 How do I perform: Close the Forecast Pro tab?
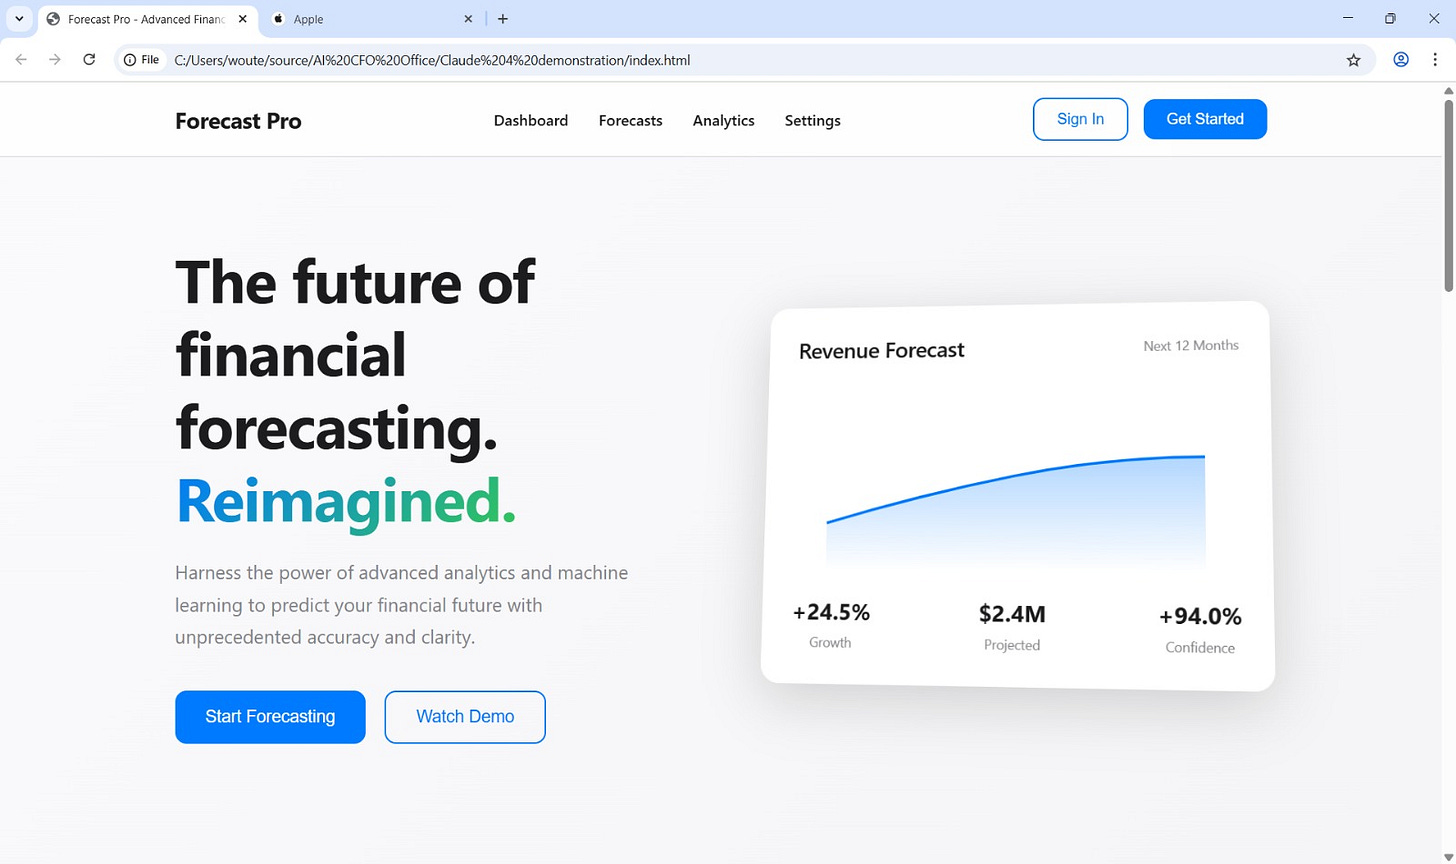pyautogui.click(x=243, y=19)
